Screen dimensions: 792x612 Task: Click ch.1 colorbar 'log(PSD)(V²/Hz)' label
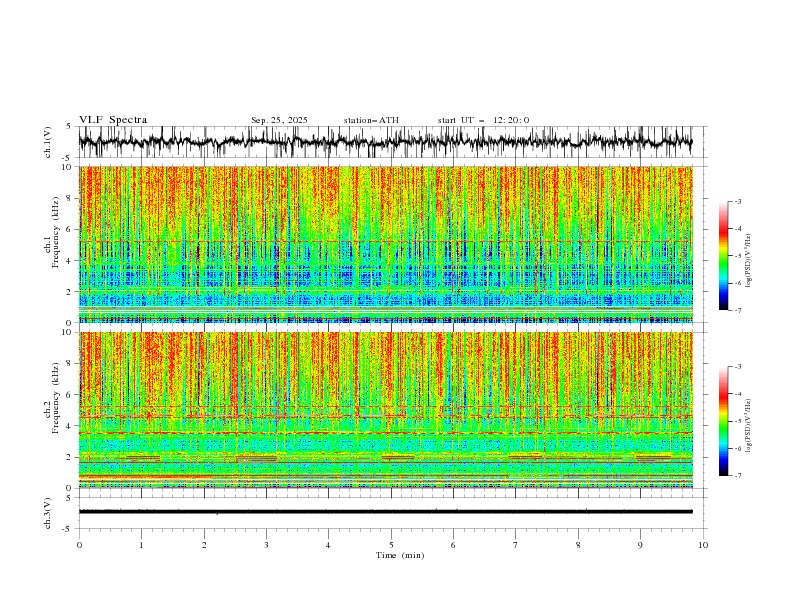tap(749, 261)
